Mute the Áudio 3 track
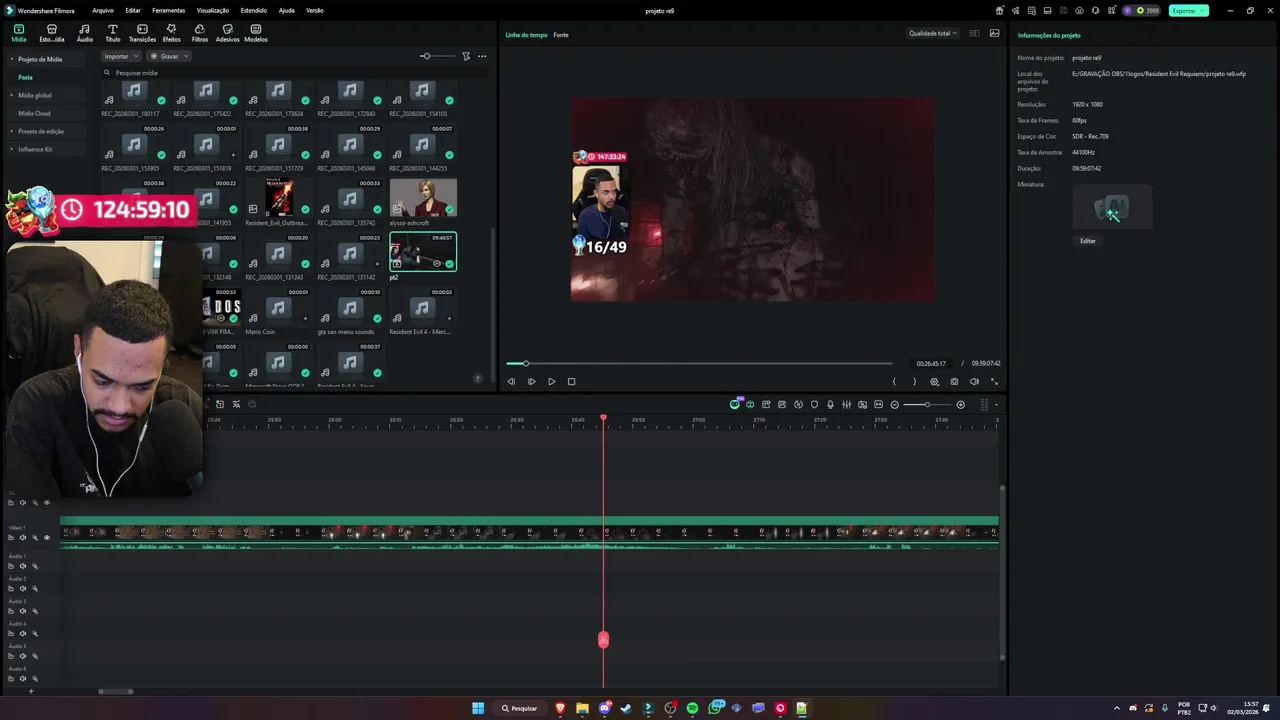This screenshot has height=720, width=1280. (x=23, y=611)
